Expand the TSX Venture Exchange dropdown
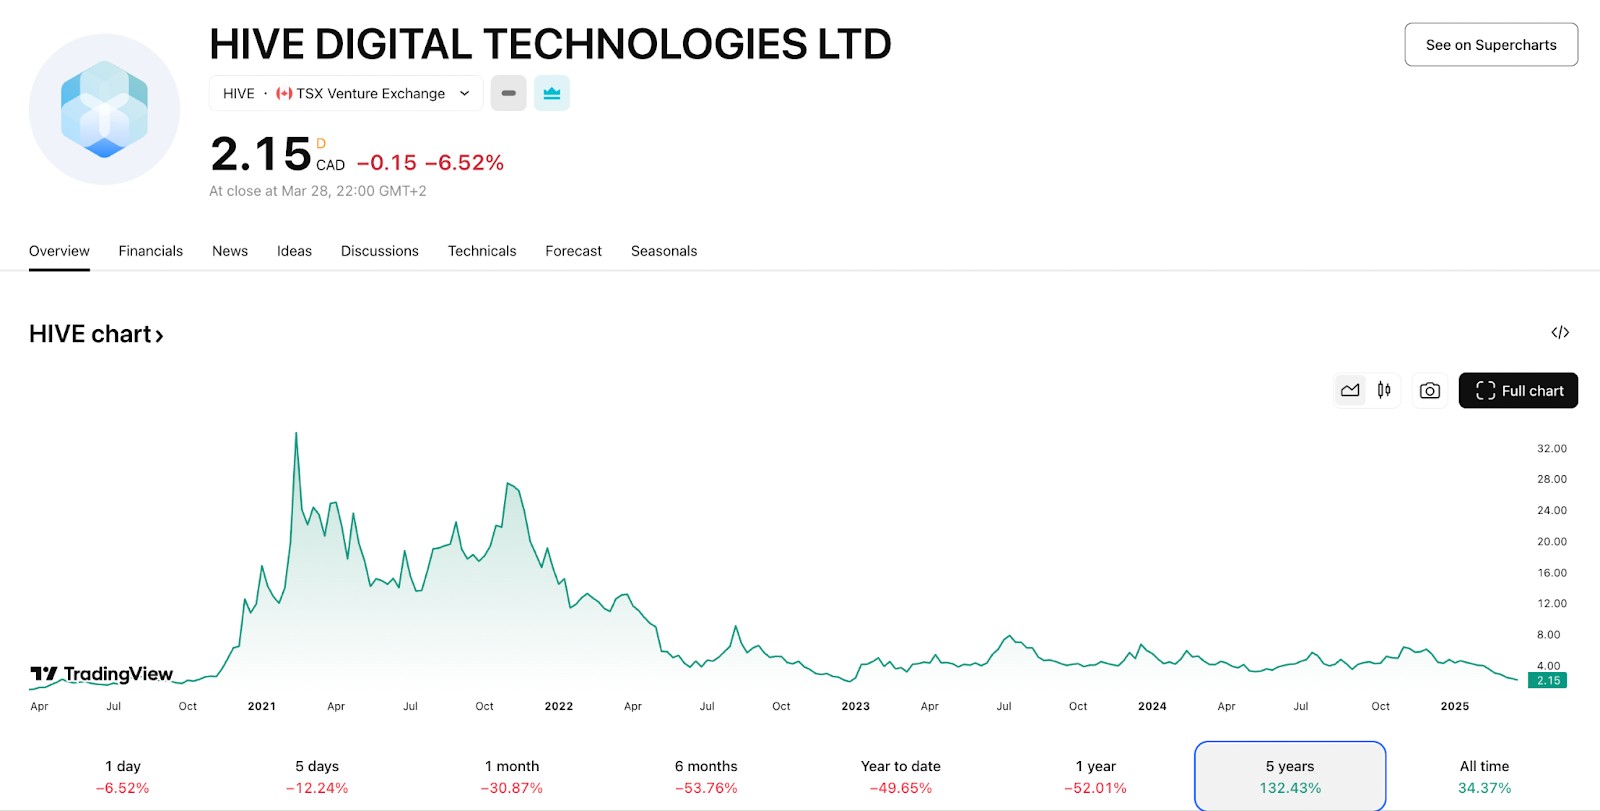 click(346, 93)
